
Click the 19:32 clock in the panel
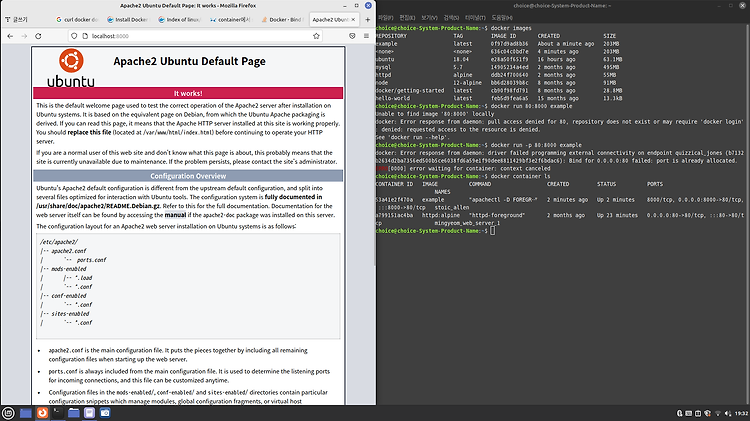(x=741, y=413)
